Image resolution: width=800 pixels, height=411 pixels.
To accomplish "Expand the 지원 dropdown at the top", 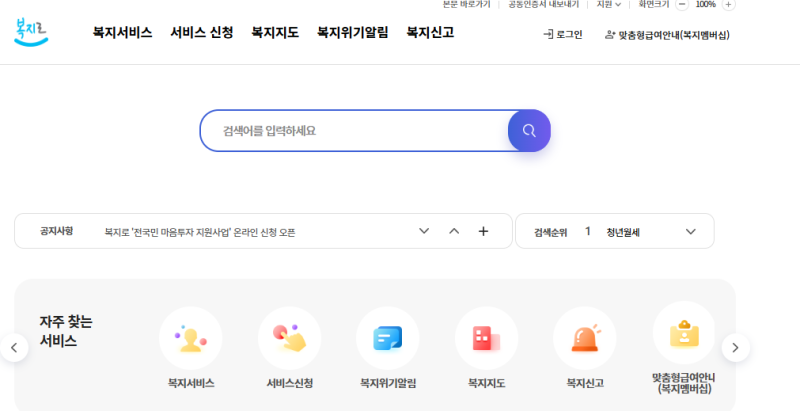I will coord(609,4).
